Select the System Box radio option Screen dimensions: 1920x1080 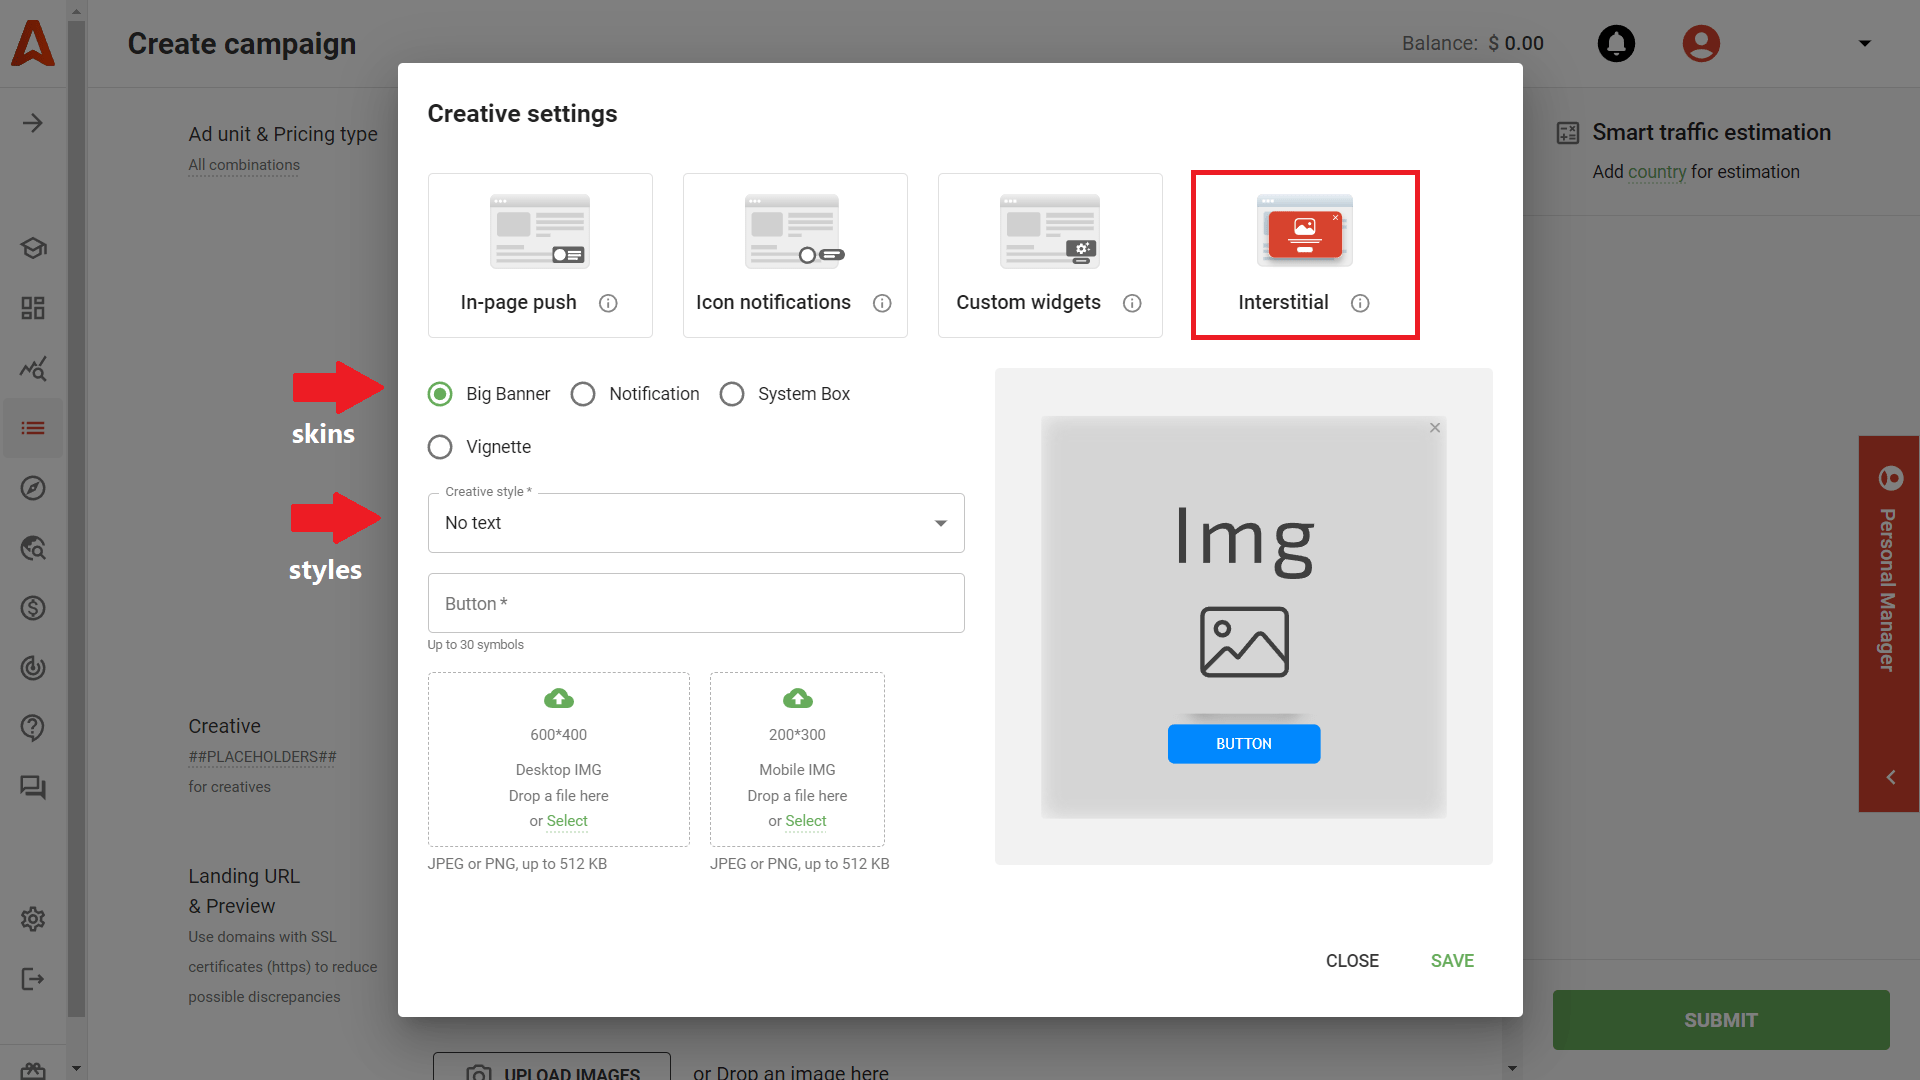[732, 394]
